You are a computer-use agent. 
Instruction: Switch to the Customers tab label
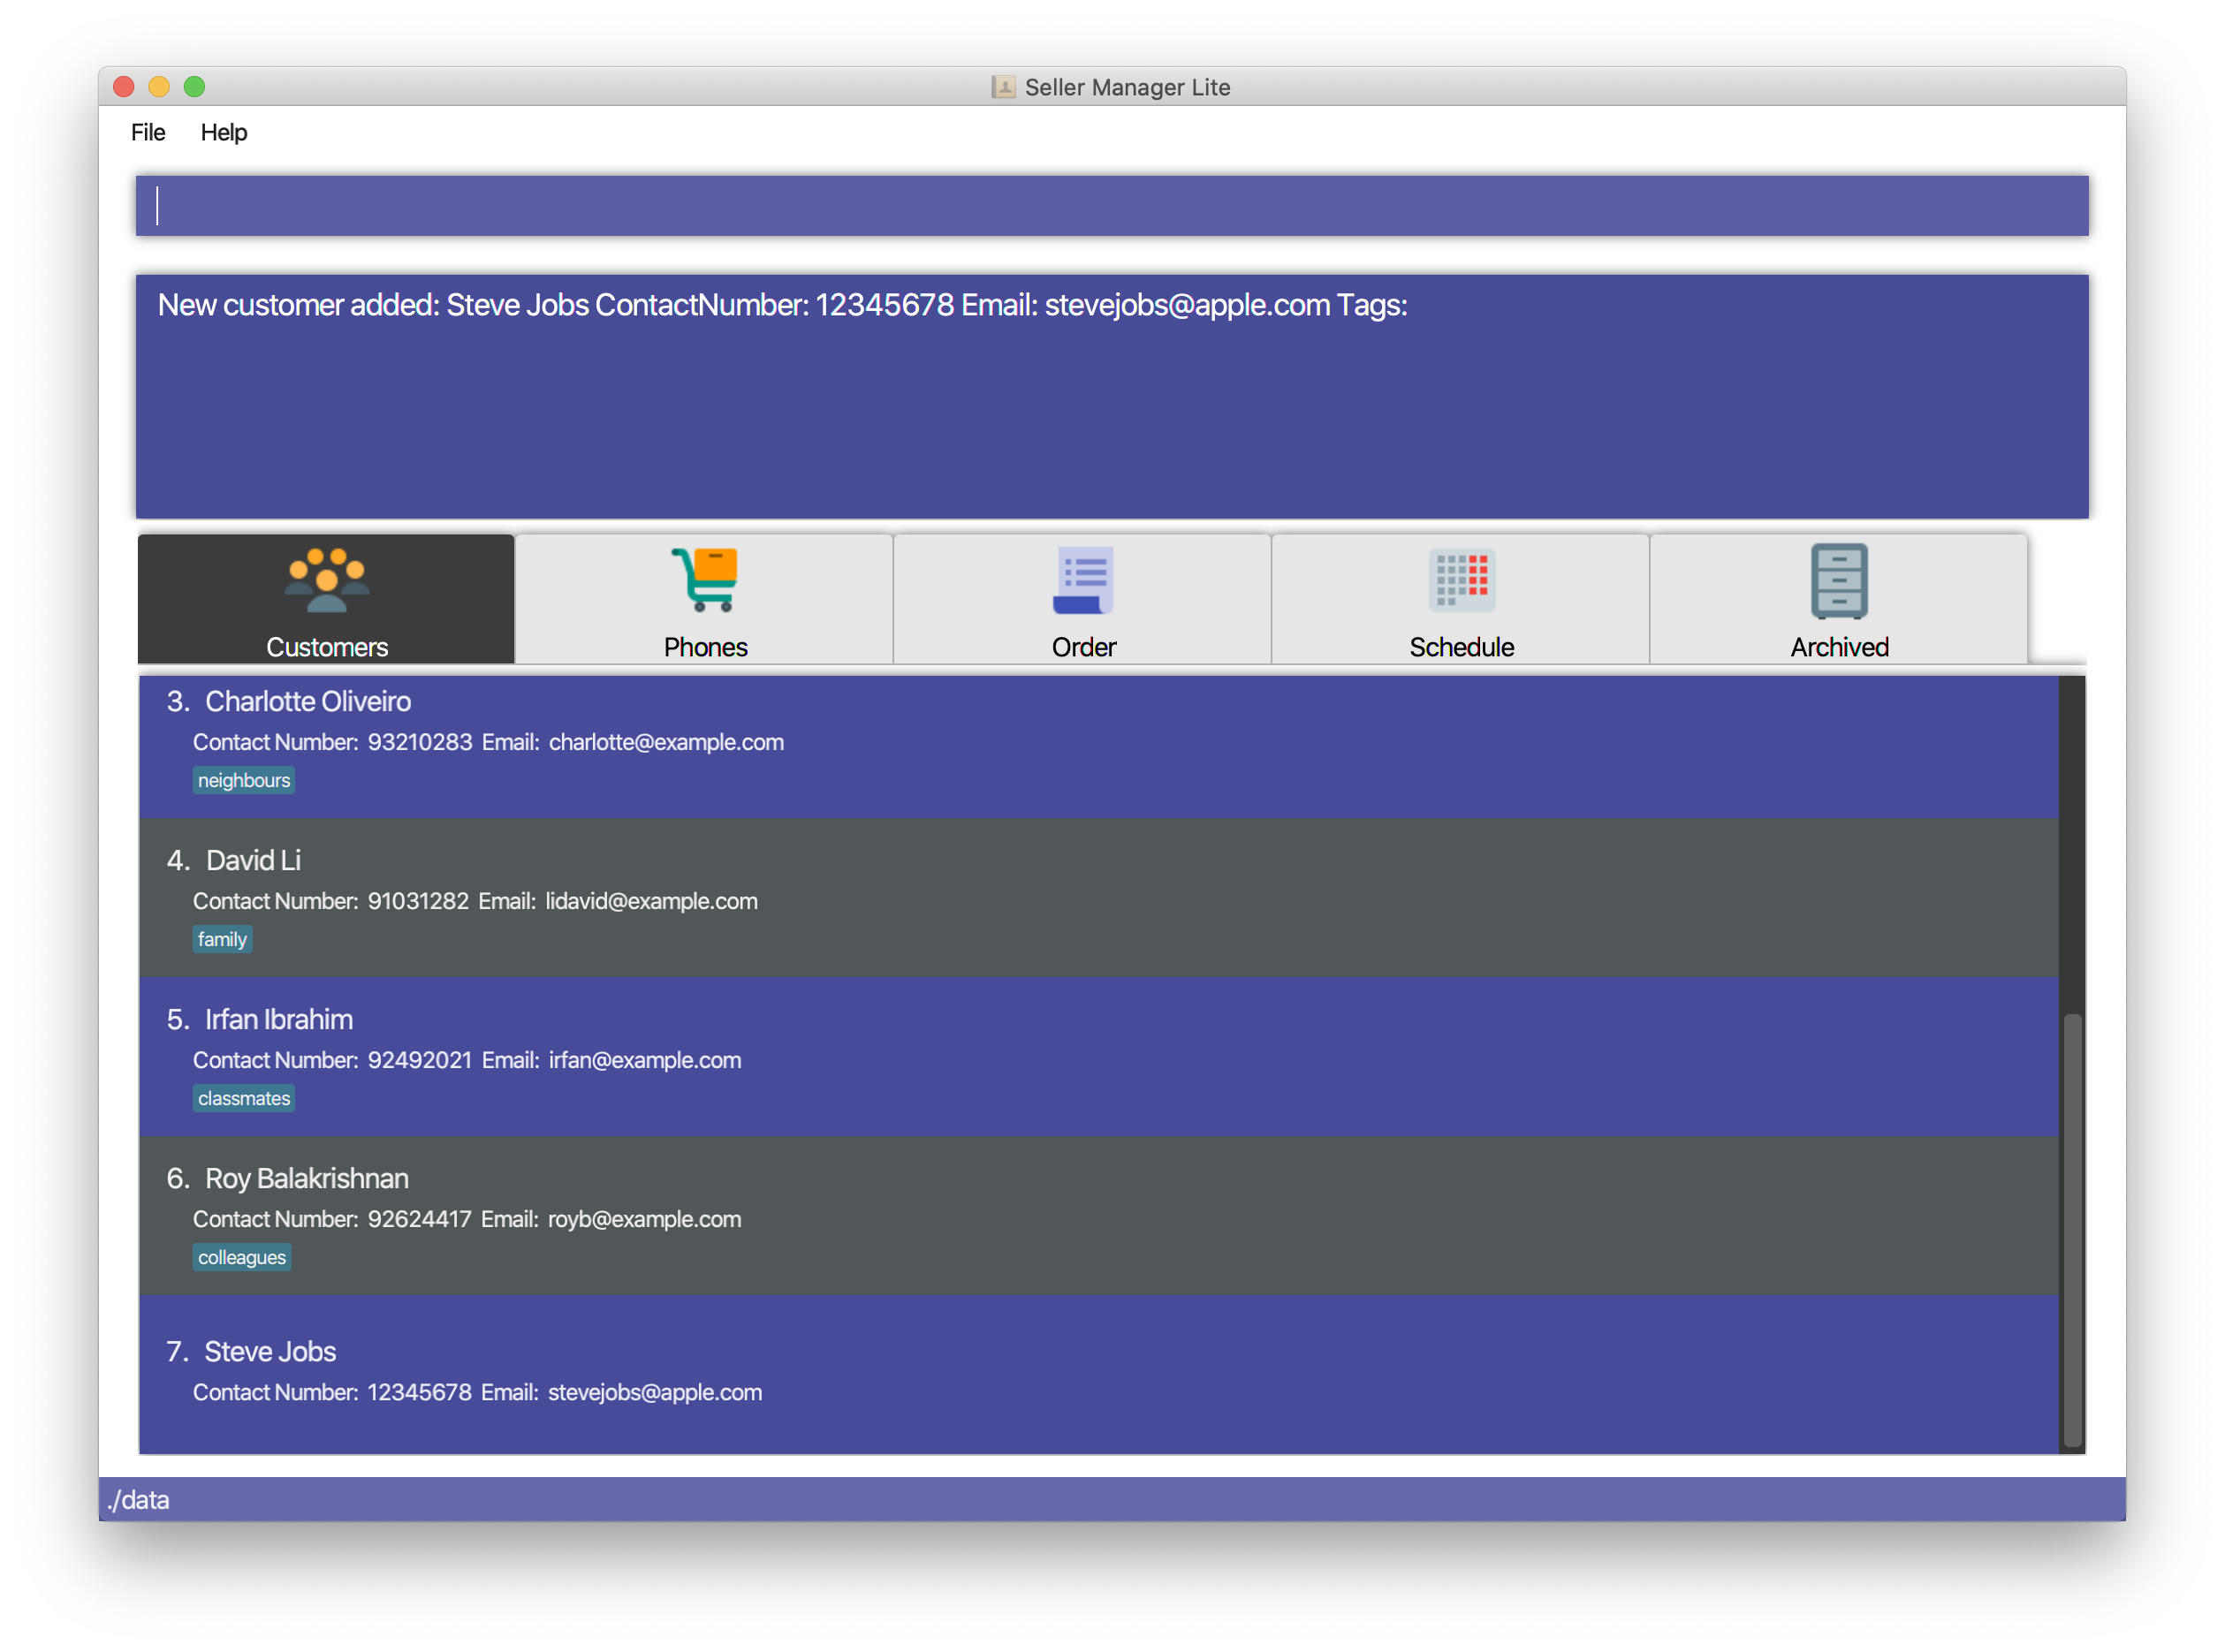327,647
